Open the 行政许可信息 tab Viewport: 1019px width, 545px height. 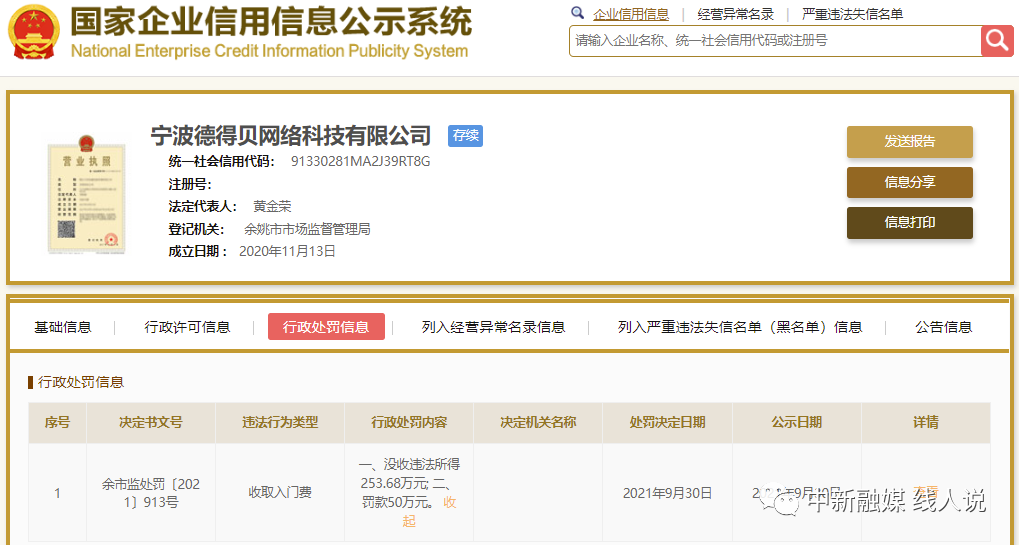(187, 327)
